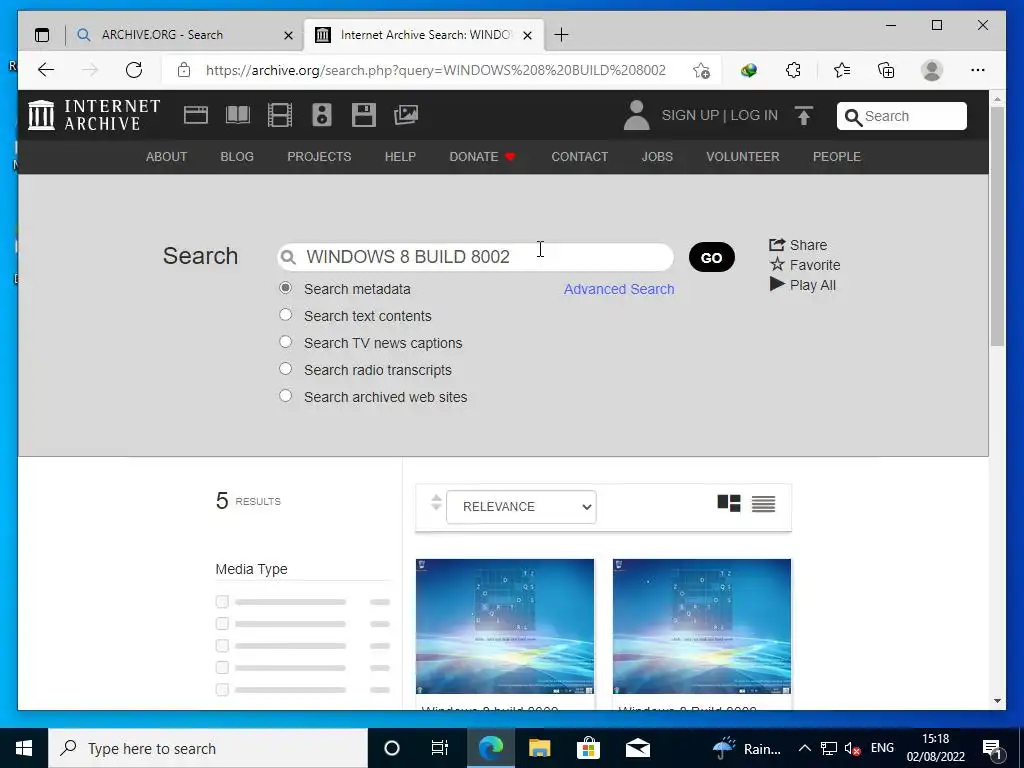Open the second Windows 8 Build thumbnail
The image size is (1024, 768).
[702, 626]
